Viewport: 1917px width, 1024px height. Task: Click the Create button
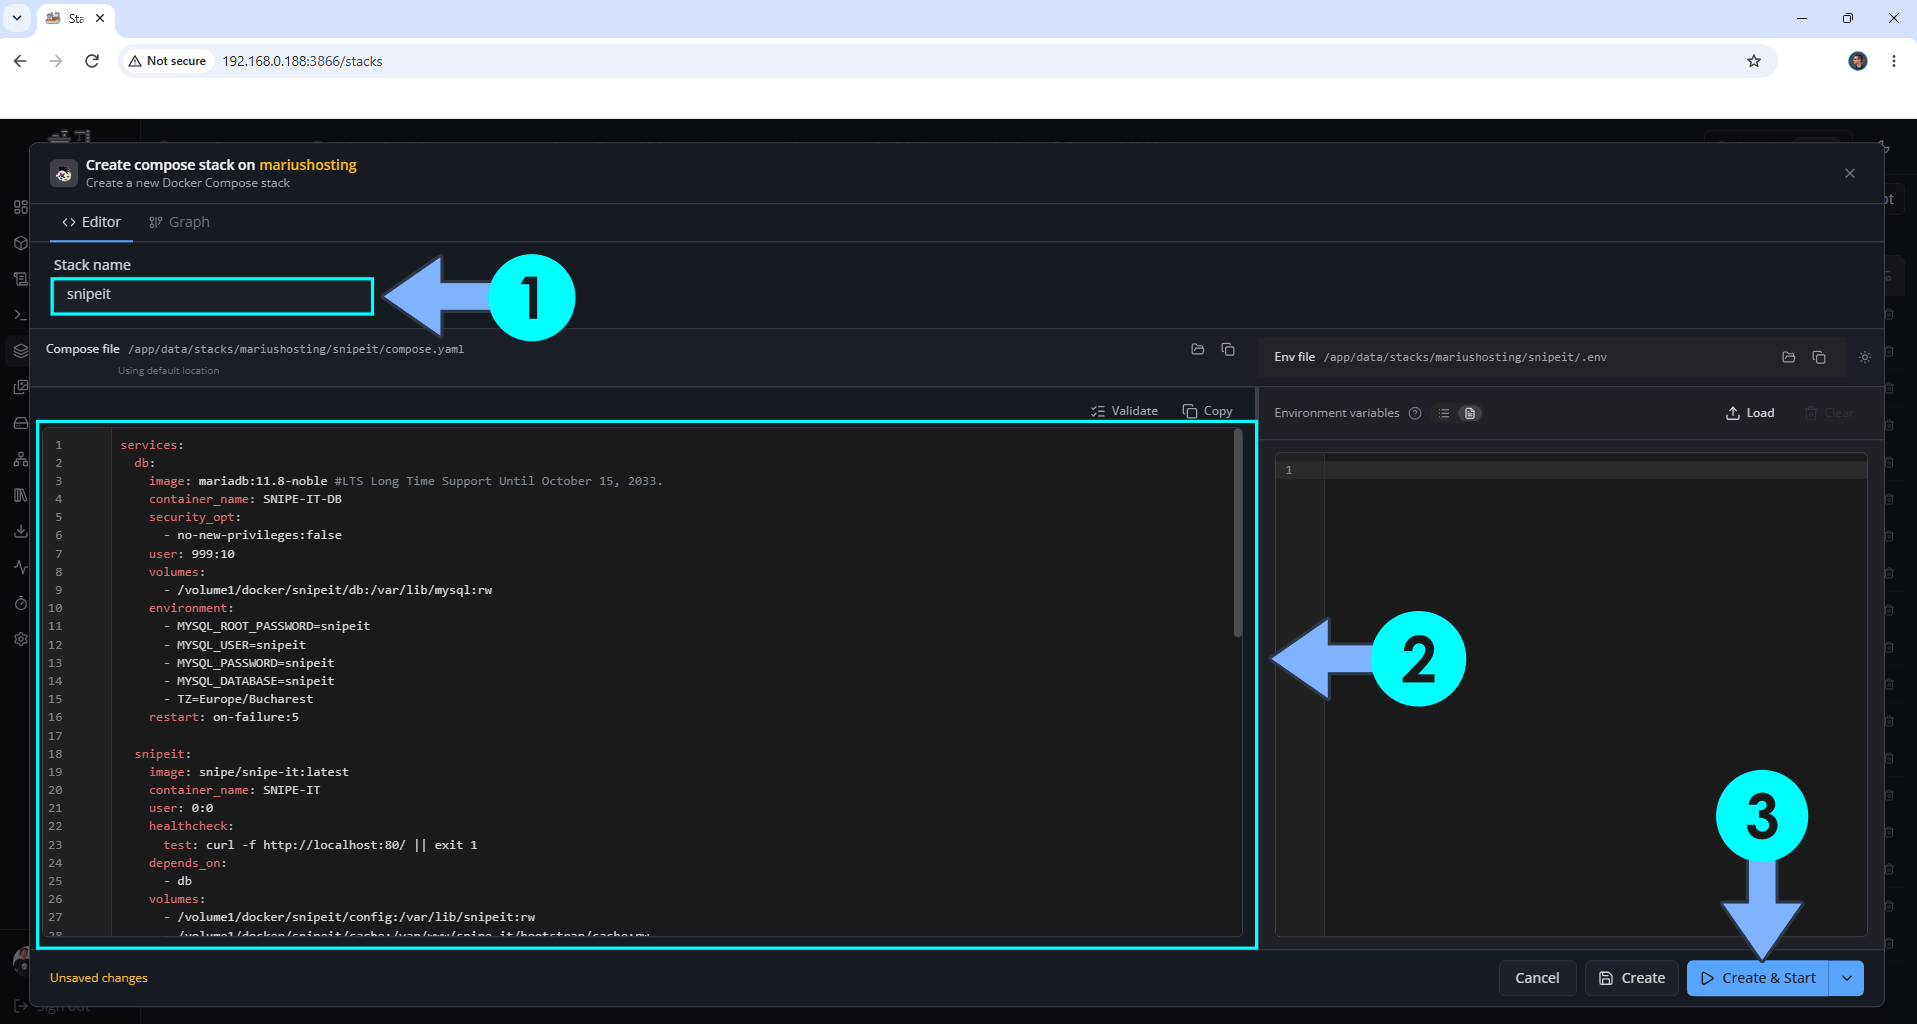[1632, 978]
